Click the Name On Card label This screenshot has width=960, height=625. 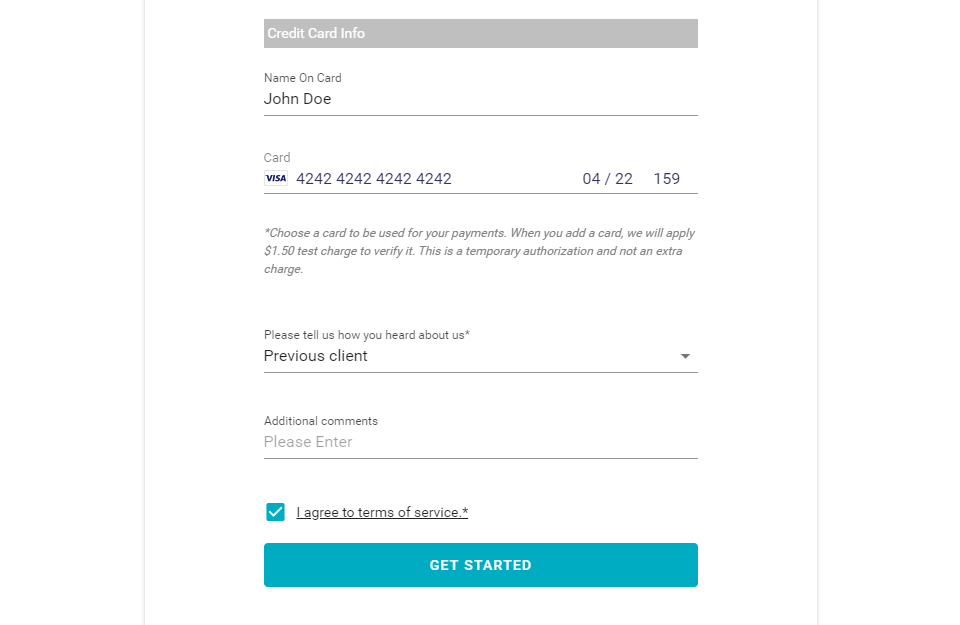[301, 78]
